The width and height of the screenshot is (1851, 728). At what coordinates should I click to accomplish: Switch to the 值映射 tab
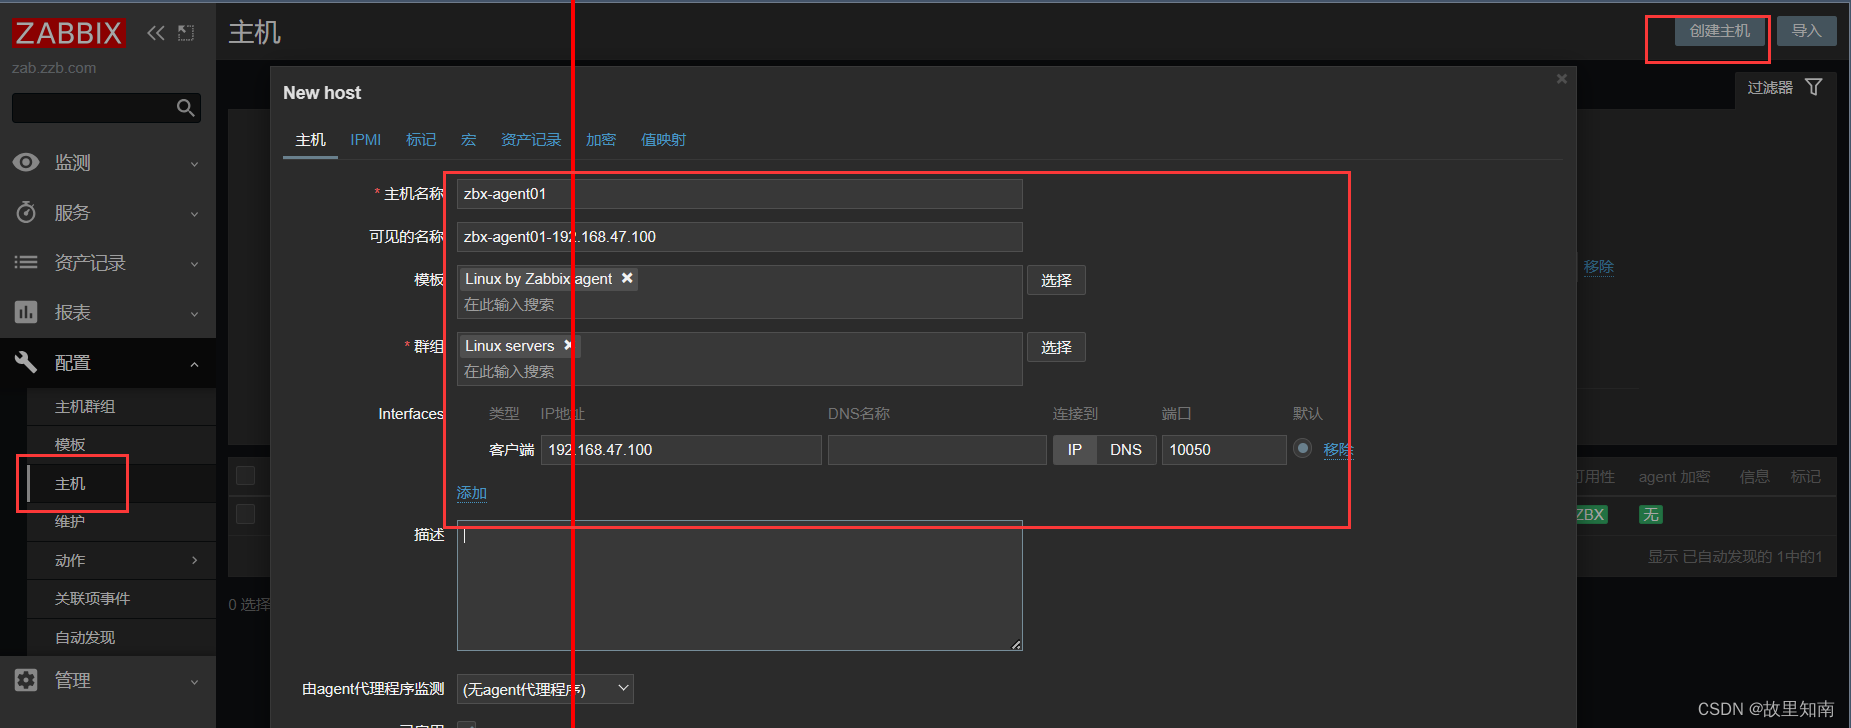tap(663, 140)
